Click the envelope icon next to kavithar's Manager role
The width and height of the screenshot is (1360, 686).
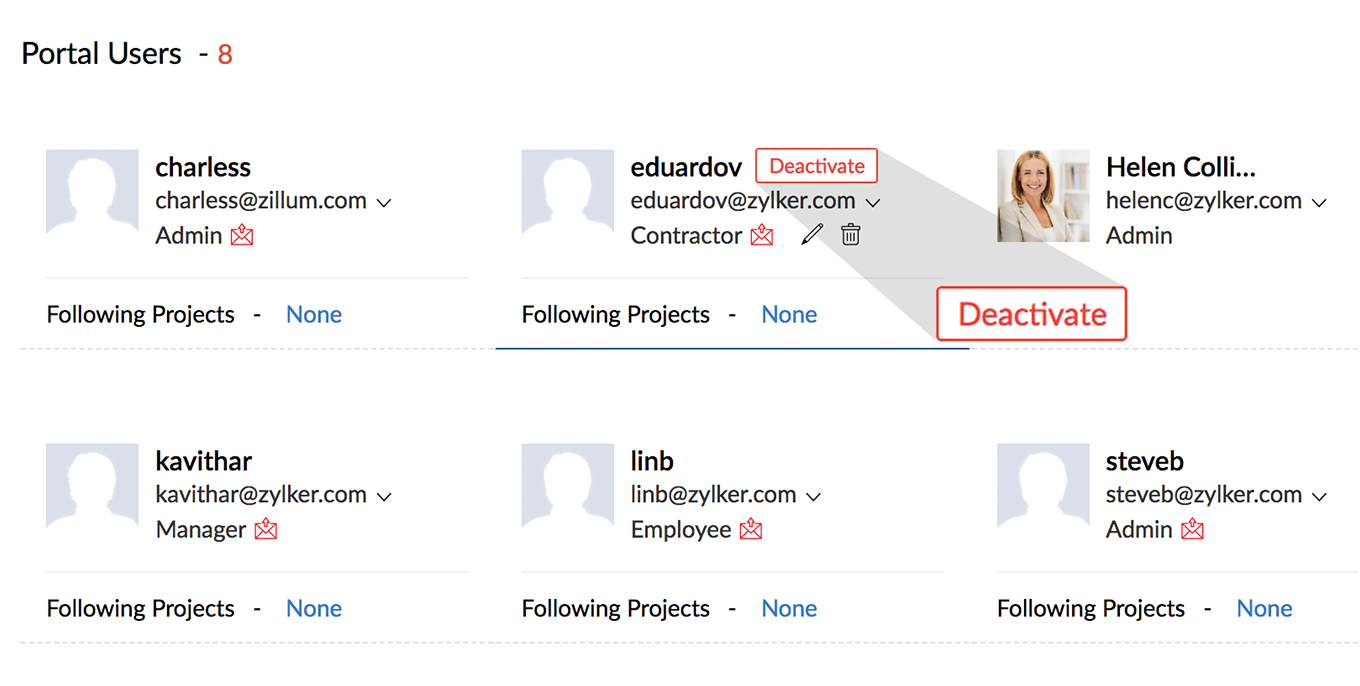point(266,530)
